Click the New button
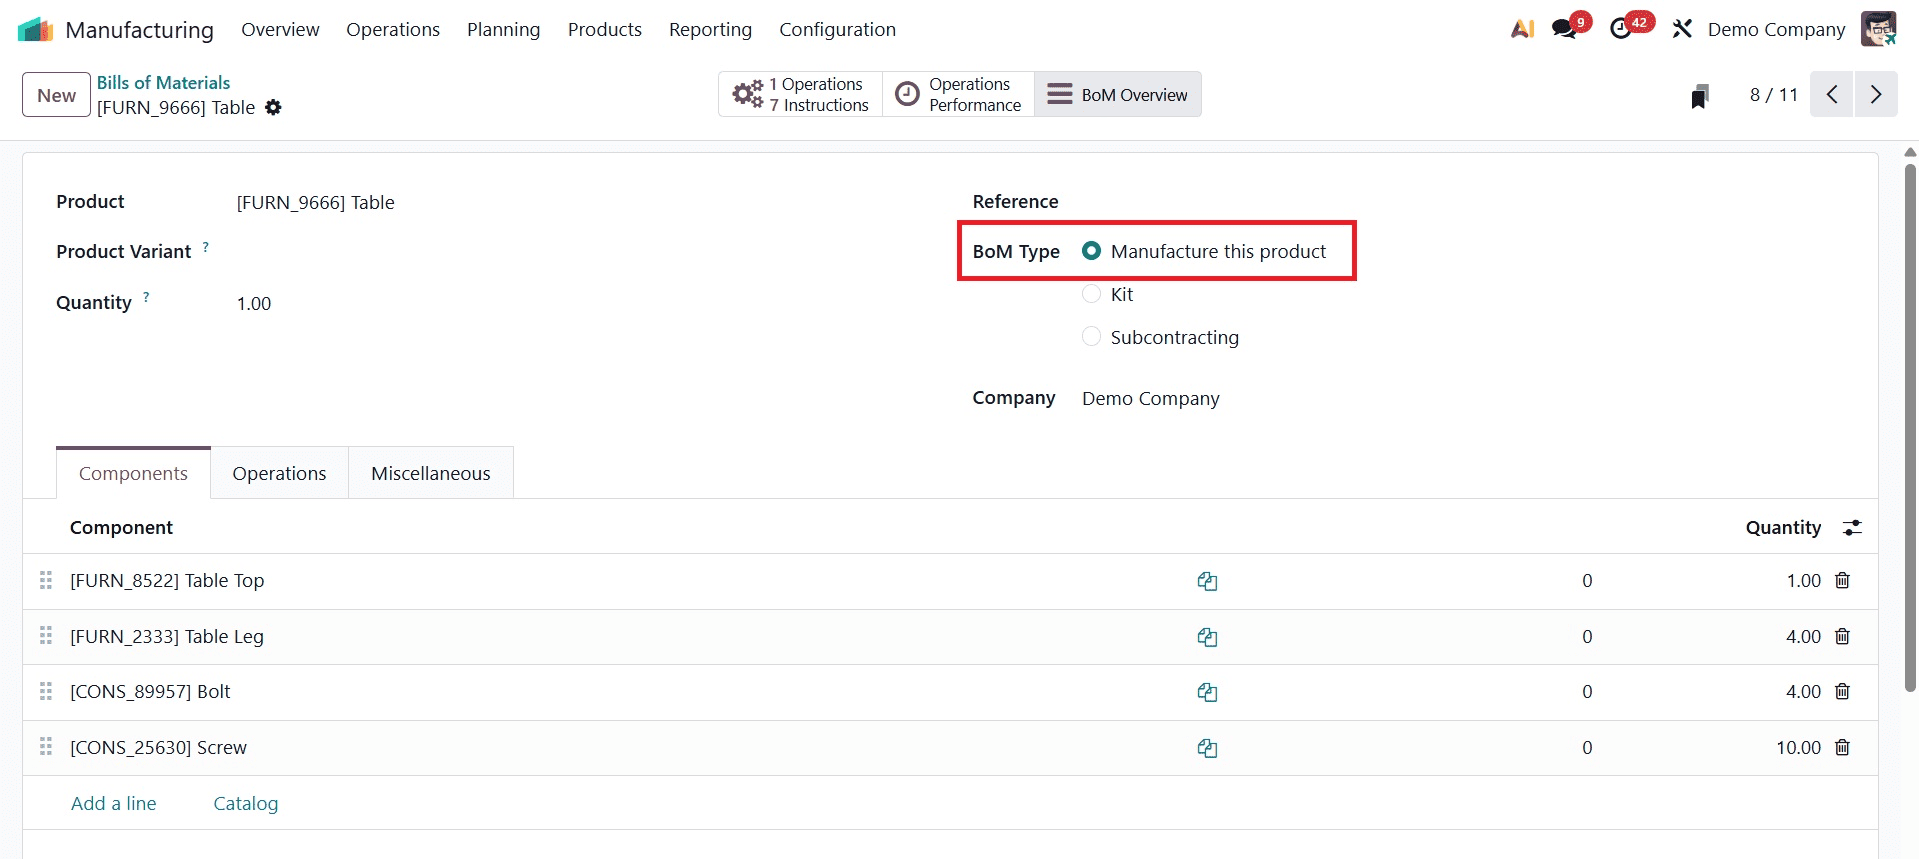1919x859 pixels. pyautogui.click(x=56, y=95)
